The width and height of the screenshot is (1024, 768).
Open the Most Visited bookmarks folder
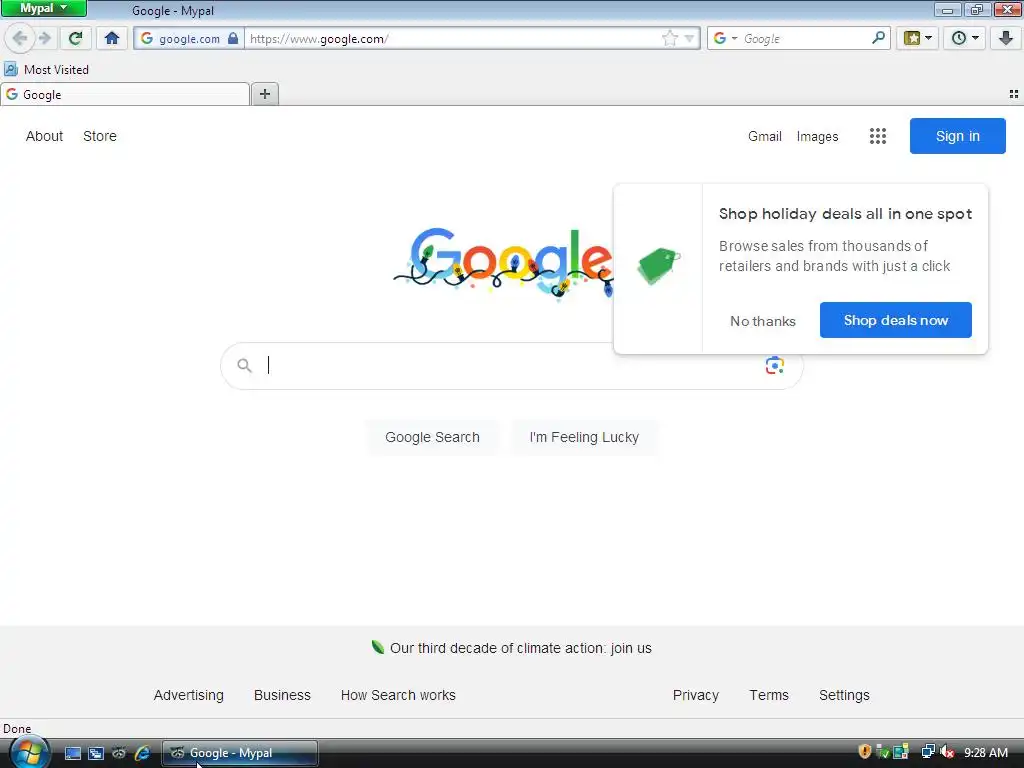[47, 69]
